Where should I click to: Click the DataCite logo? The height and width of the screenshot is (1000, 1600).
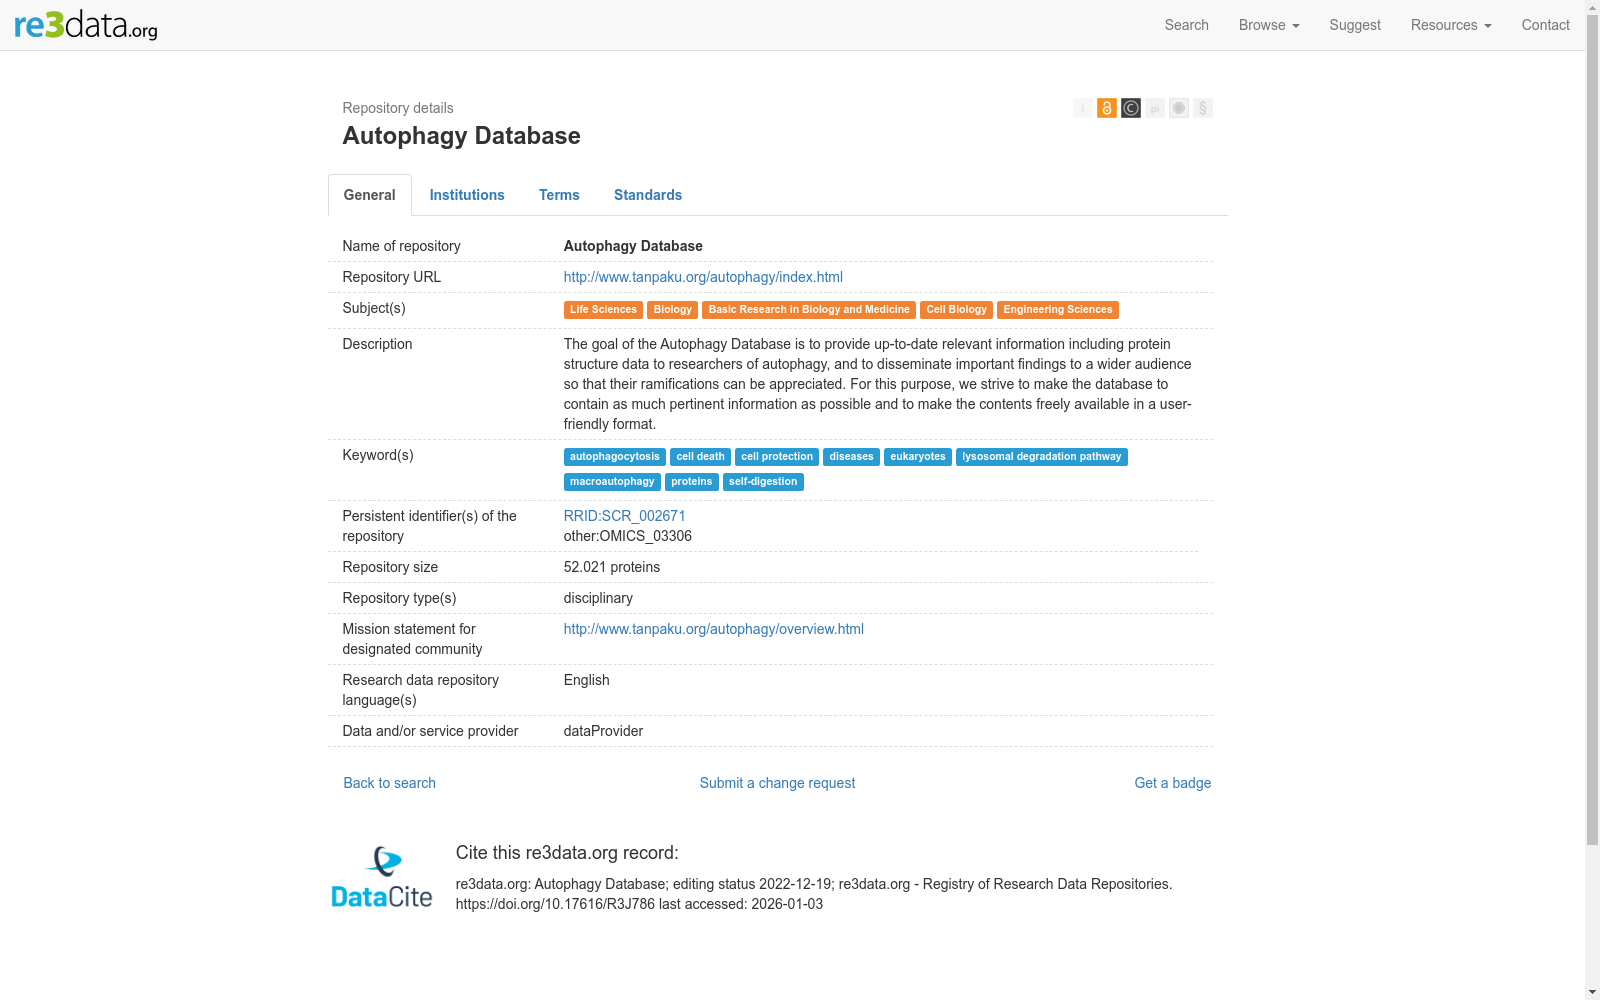(382, 877)
